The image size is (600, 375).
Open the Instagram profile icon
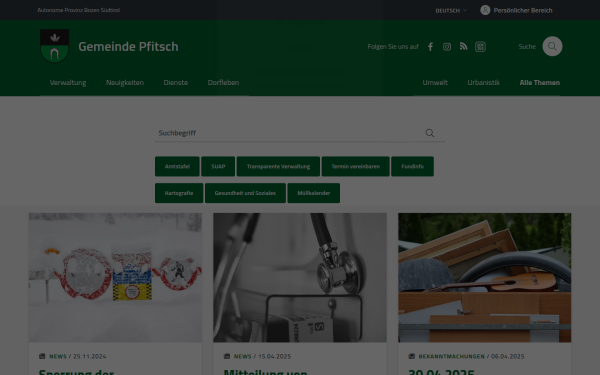pyautogui.click(x=447, y=47)
